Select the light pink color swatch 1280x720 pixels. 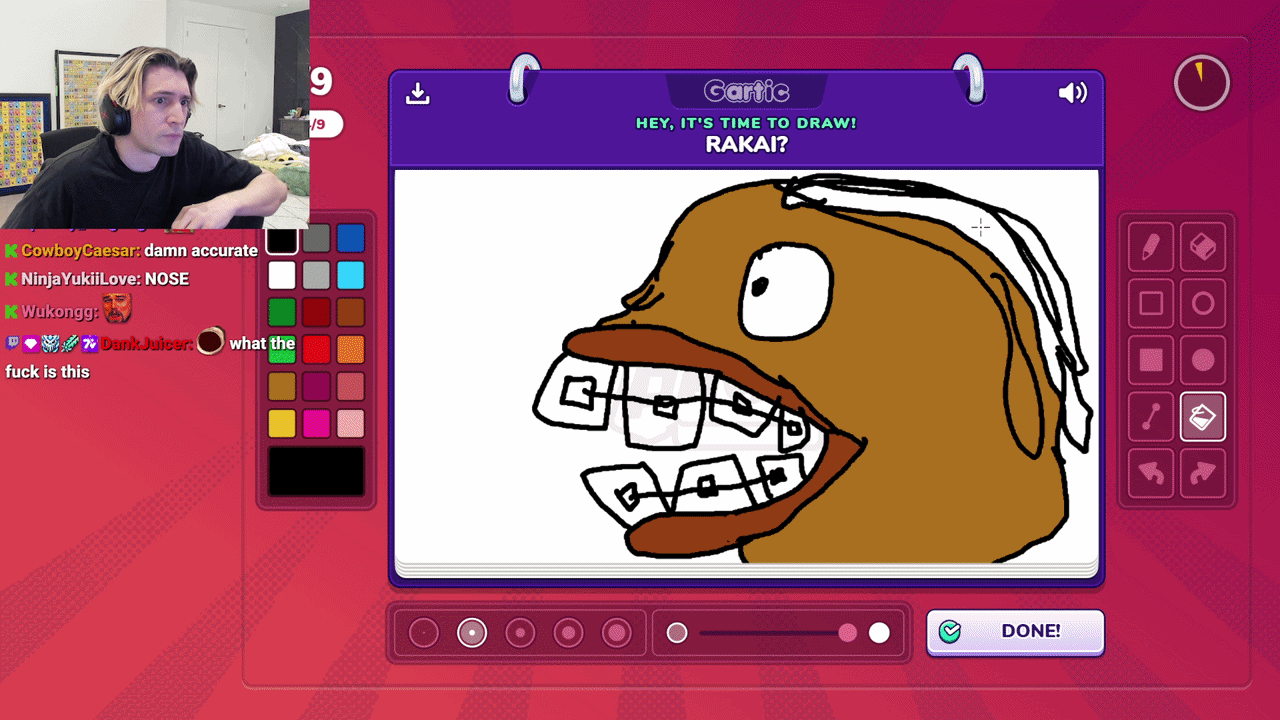coord(350,423)
